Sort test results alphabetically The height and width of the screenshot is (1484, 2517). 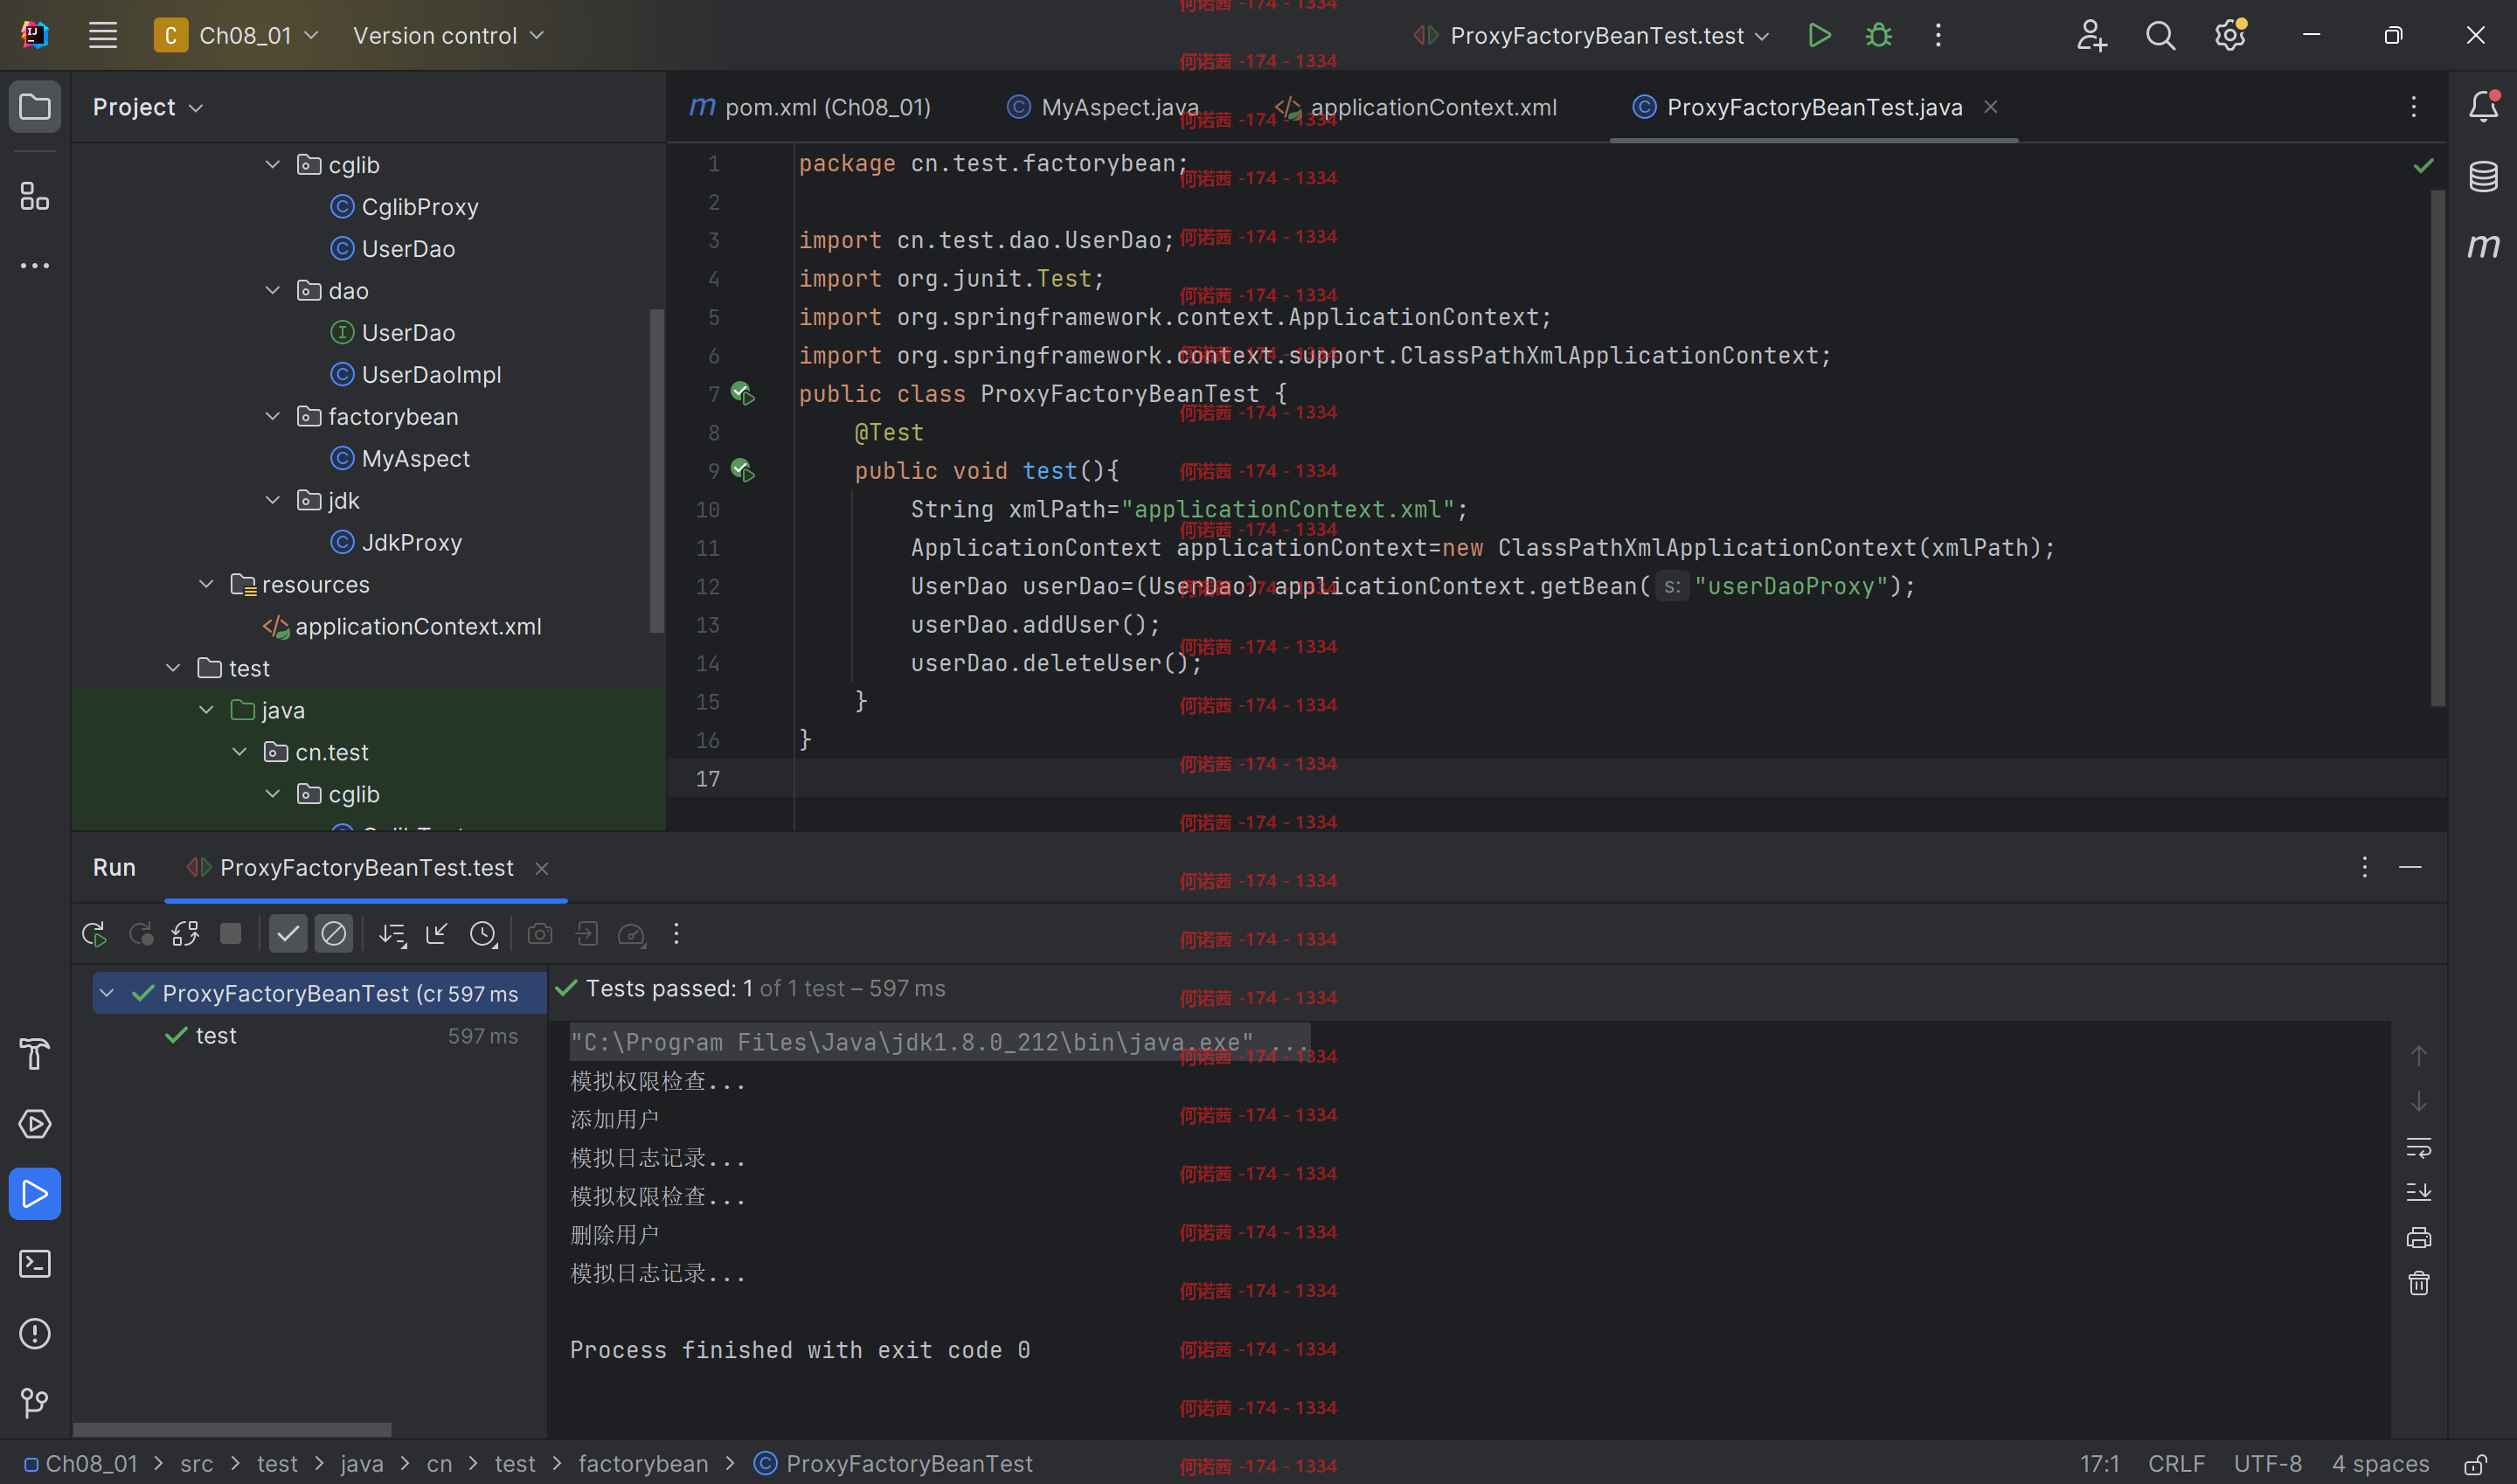coord(392,934)
